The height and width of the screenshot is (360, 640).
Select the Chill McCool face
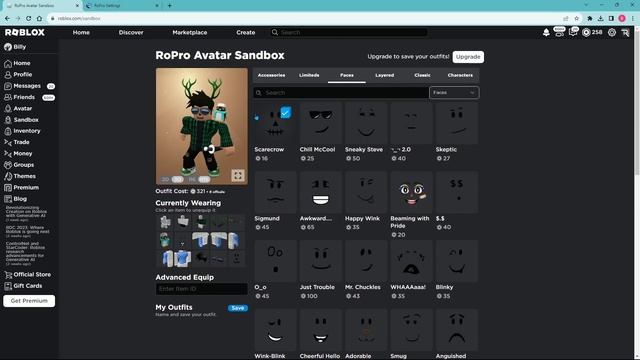click(x=320, y=123)
